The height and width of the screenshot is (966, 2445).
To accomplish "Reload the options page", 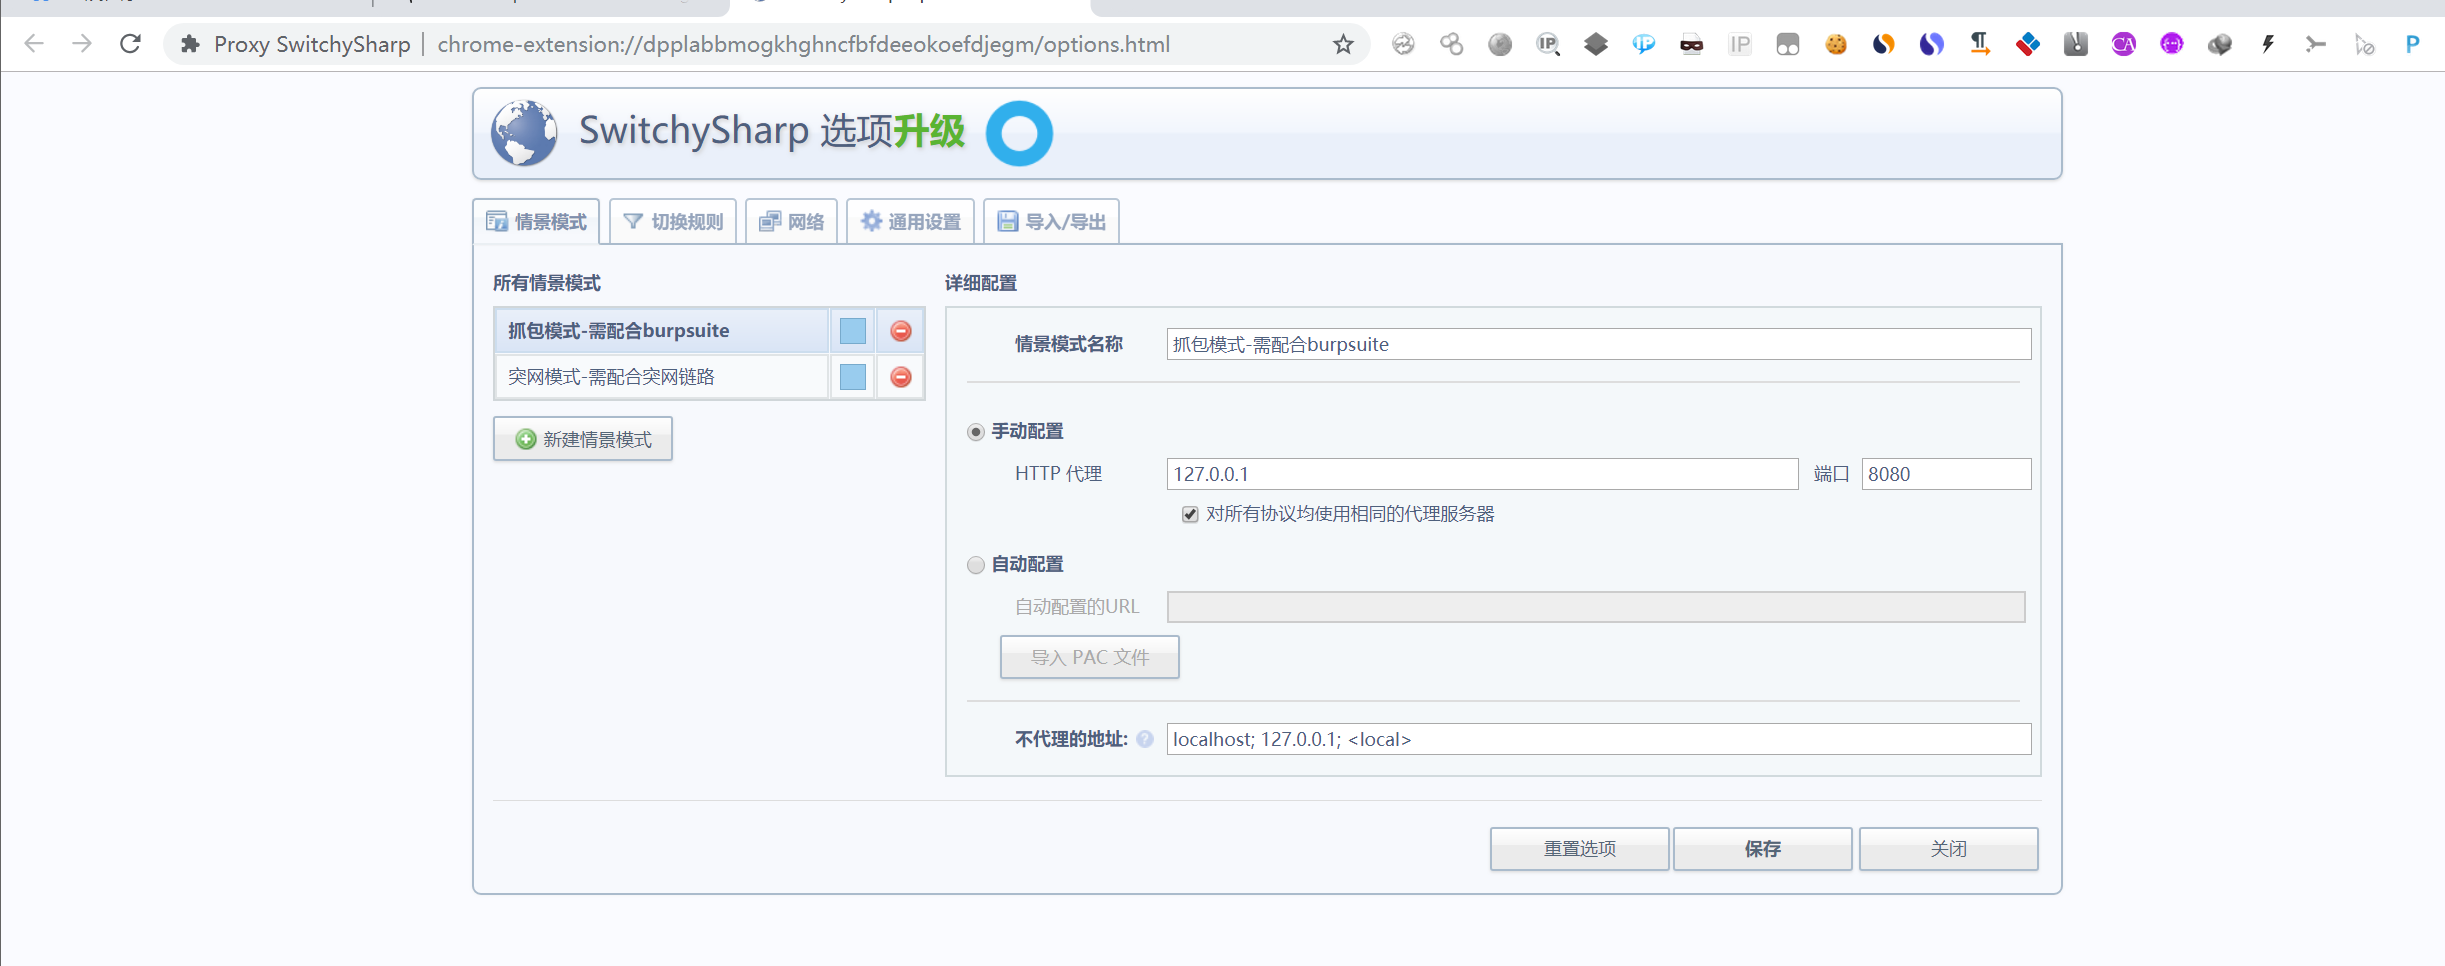I will 130,44.
